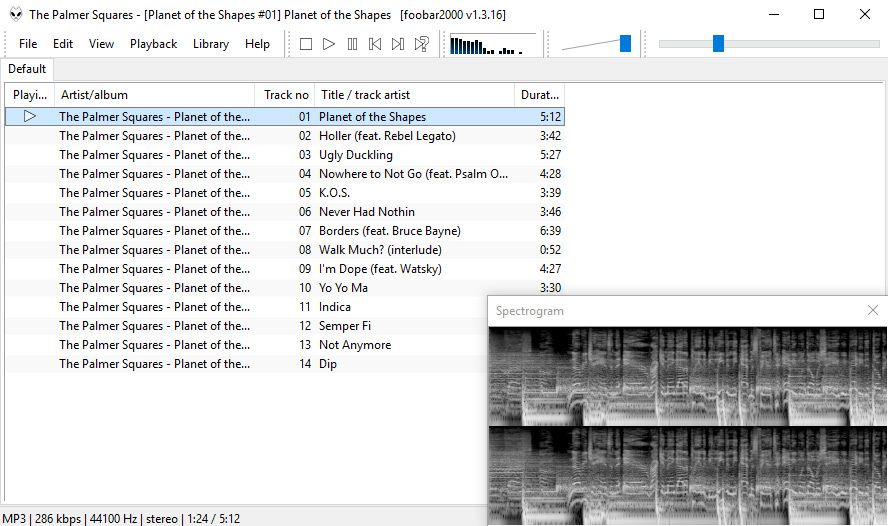
Task: Sort by the Playing column header
Action: 30,95
